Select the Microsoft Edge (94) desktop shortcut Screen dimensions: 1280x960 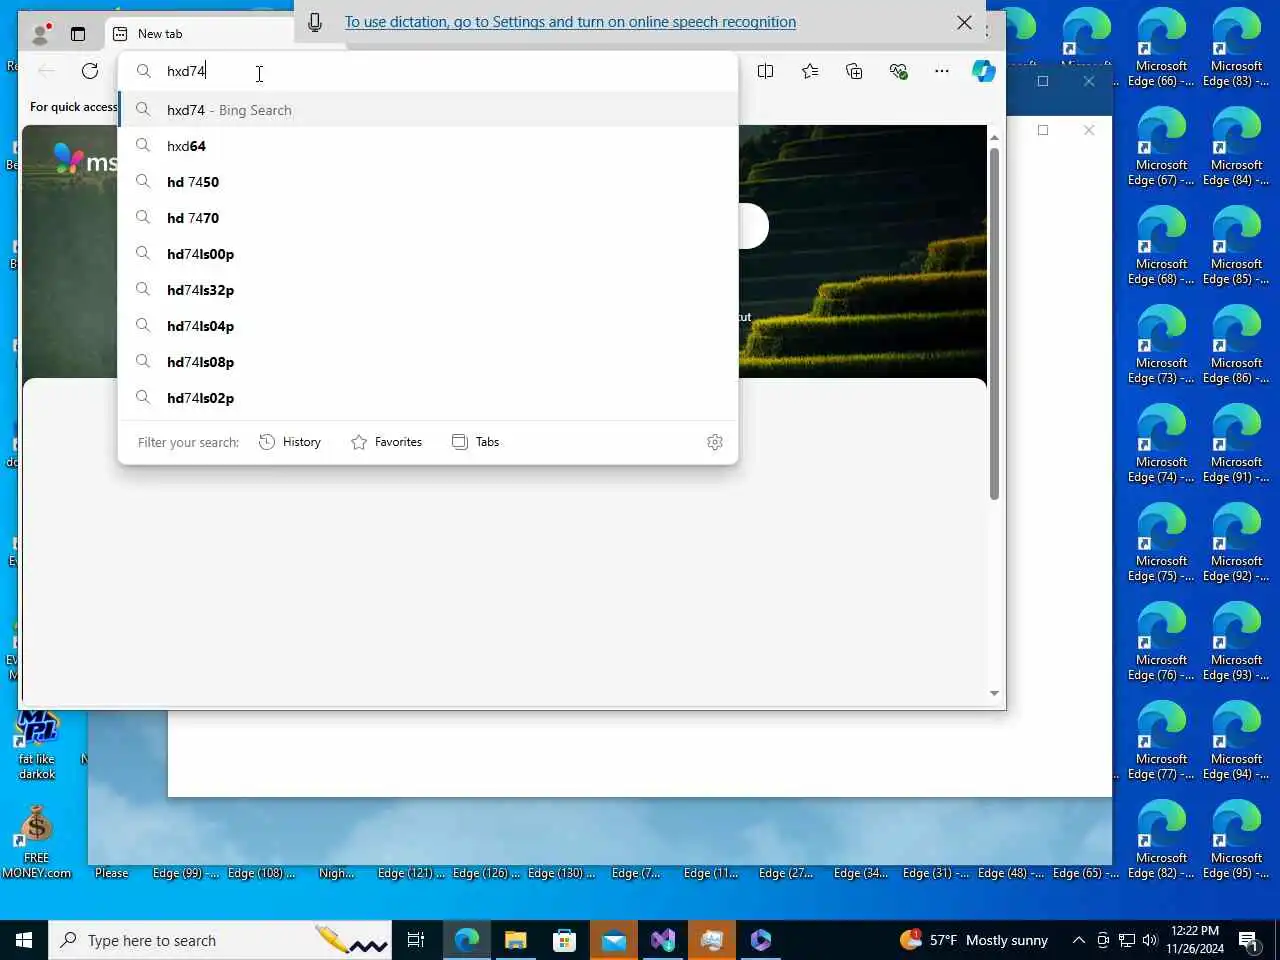1236,741
